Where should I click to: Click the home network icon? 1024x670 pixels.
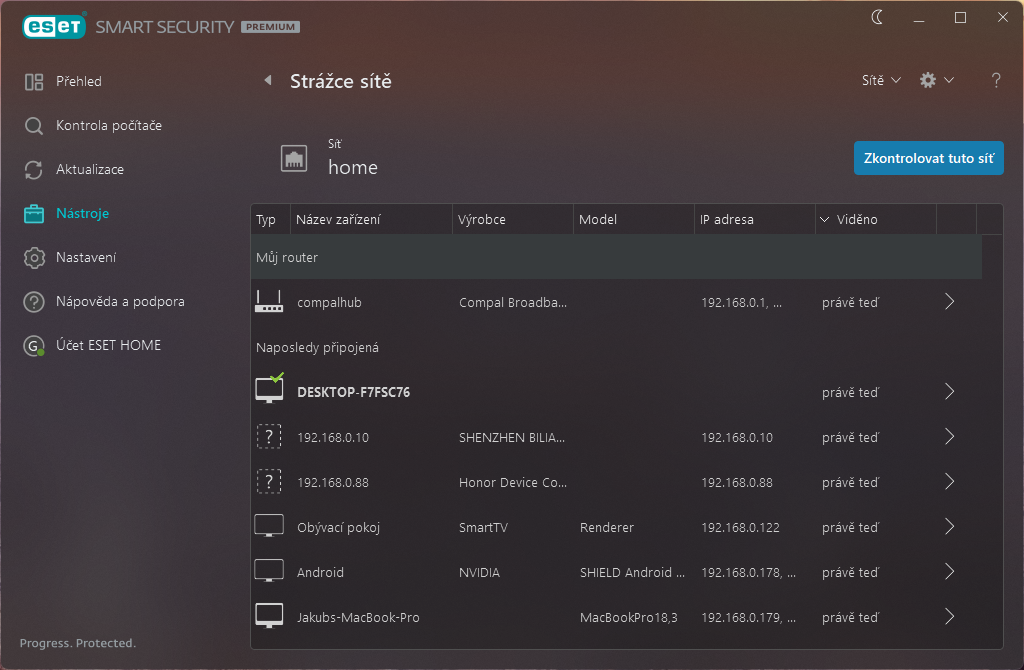coord(294,159)
